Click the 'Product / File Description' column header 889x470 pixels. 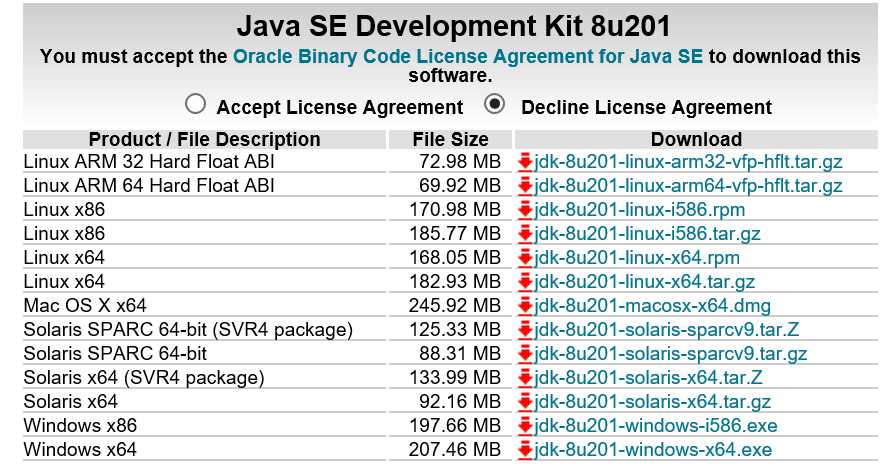(x=205, y=139)
